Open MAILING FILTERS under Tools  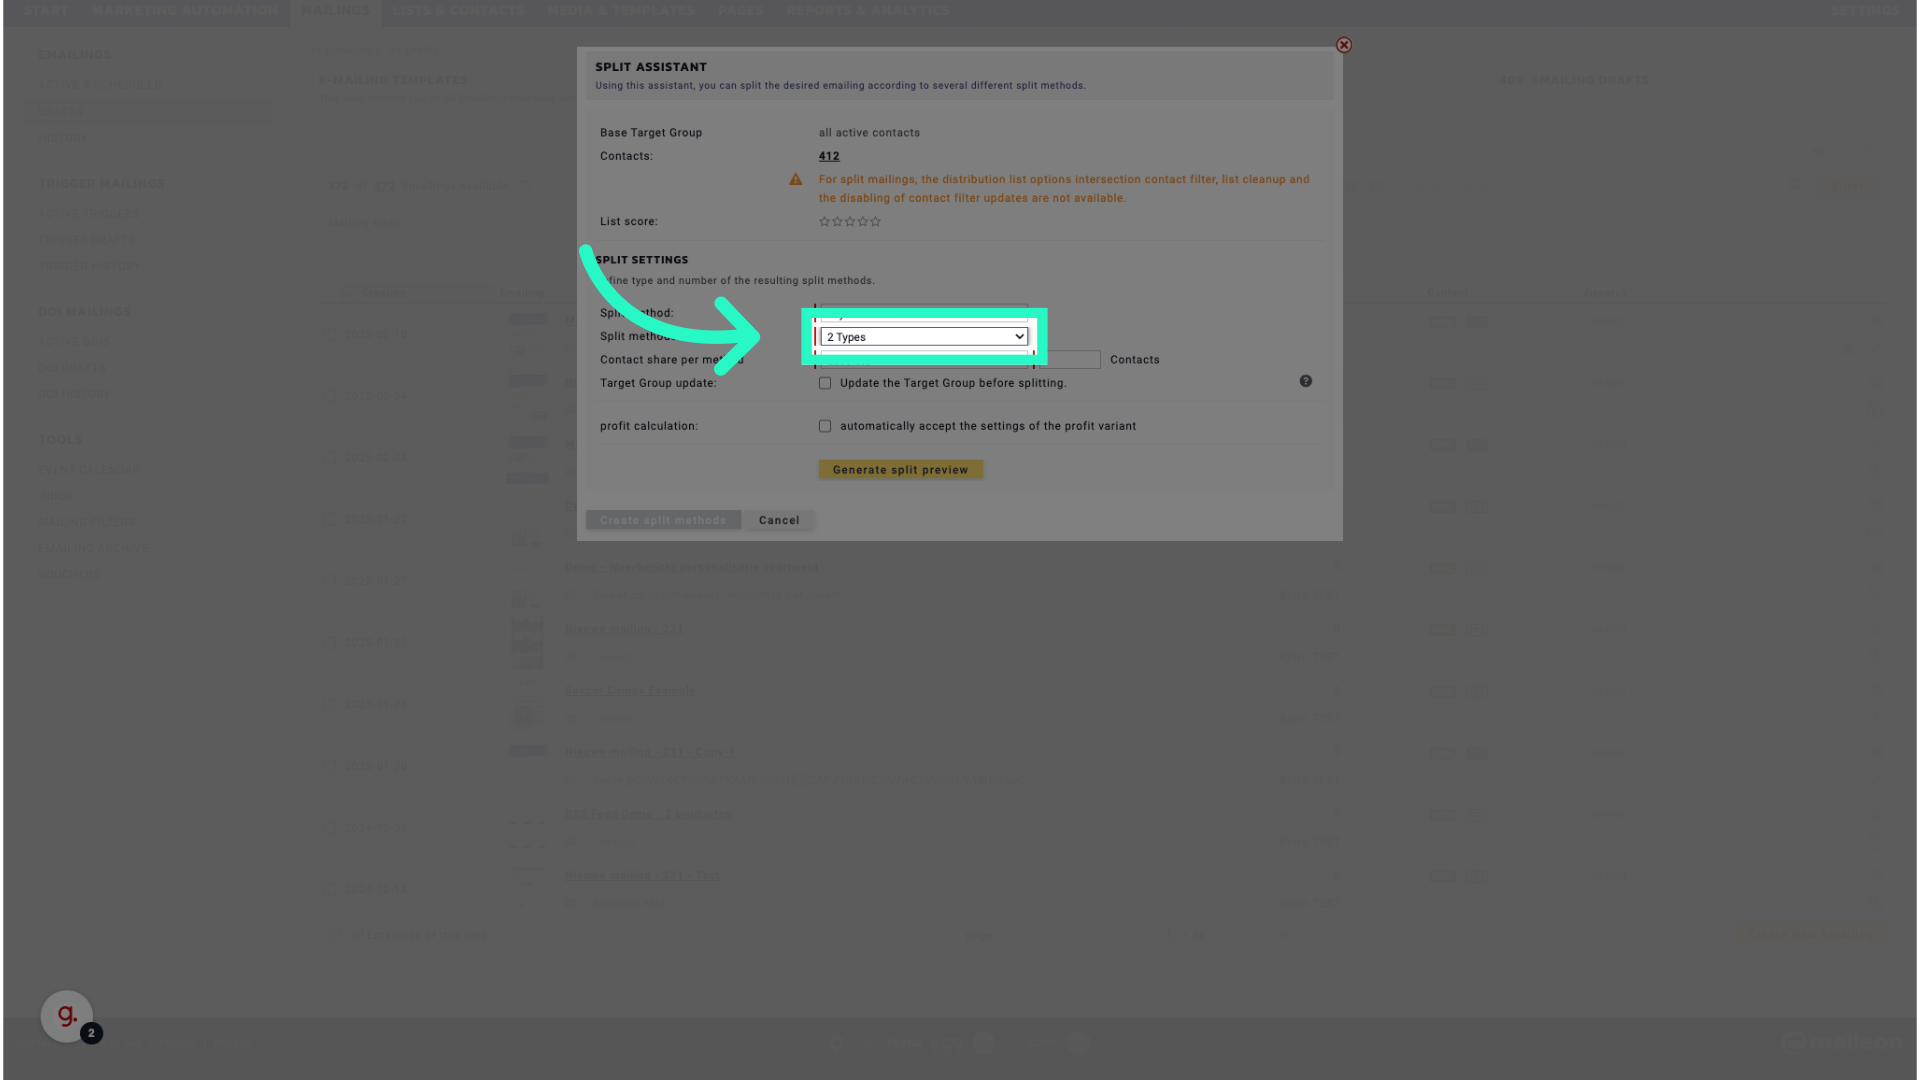87,523
